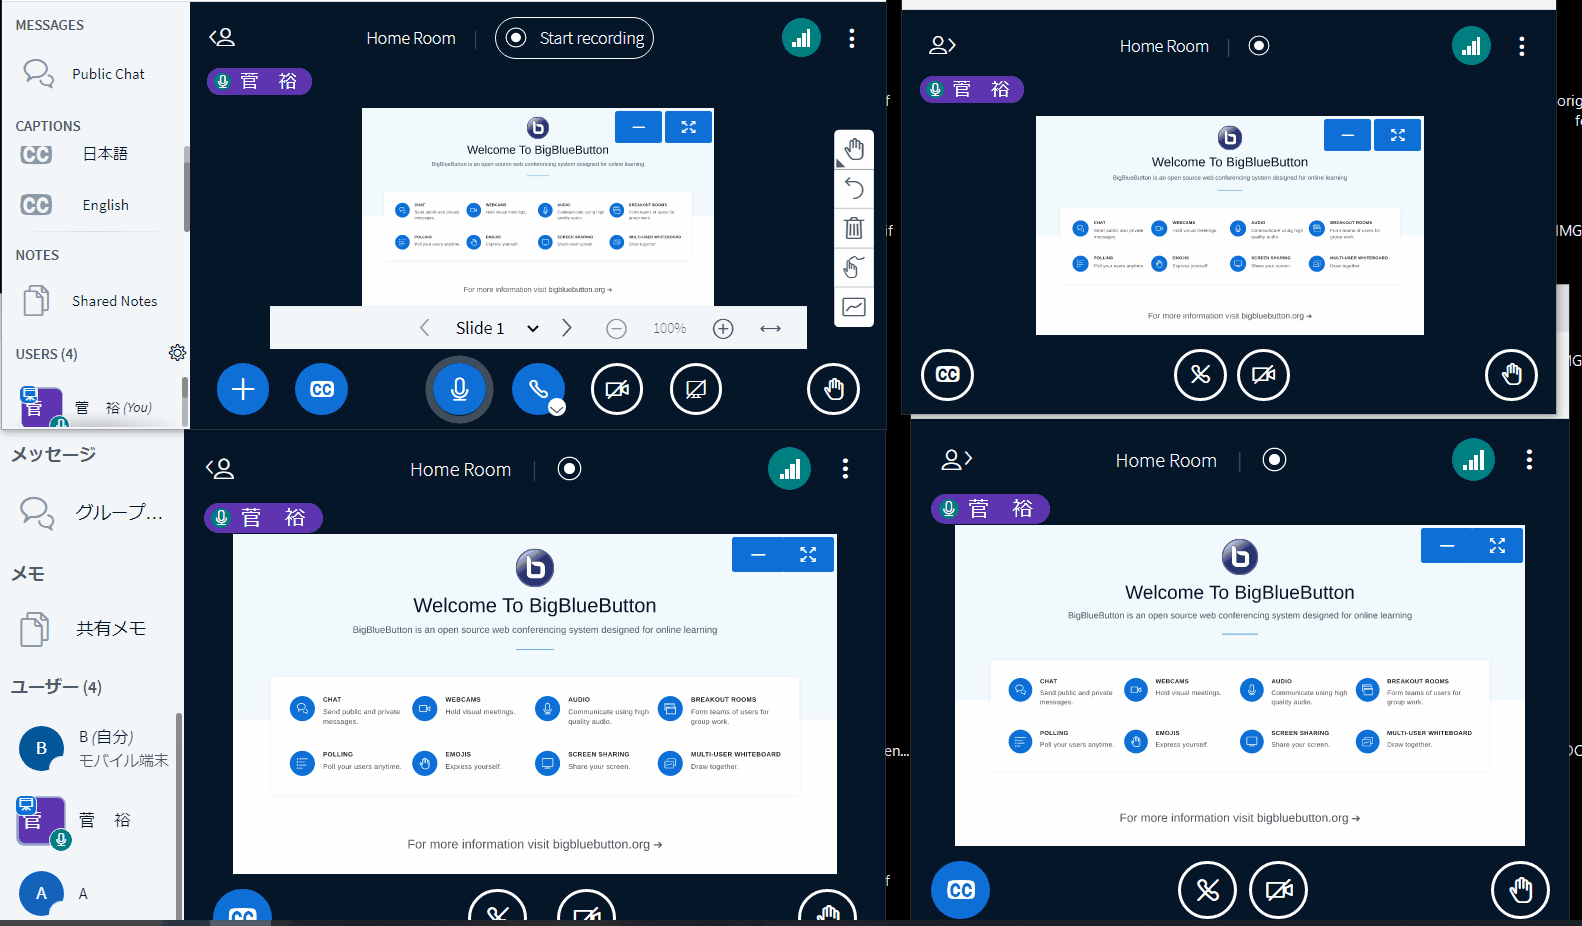Share the webcam in the top-left window
Screen dimensions: 1582x926
tap(617, 389)
